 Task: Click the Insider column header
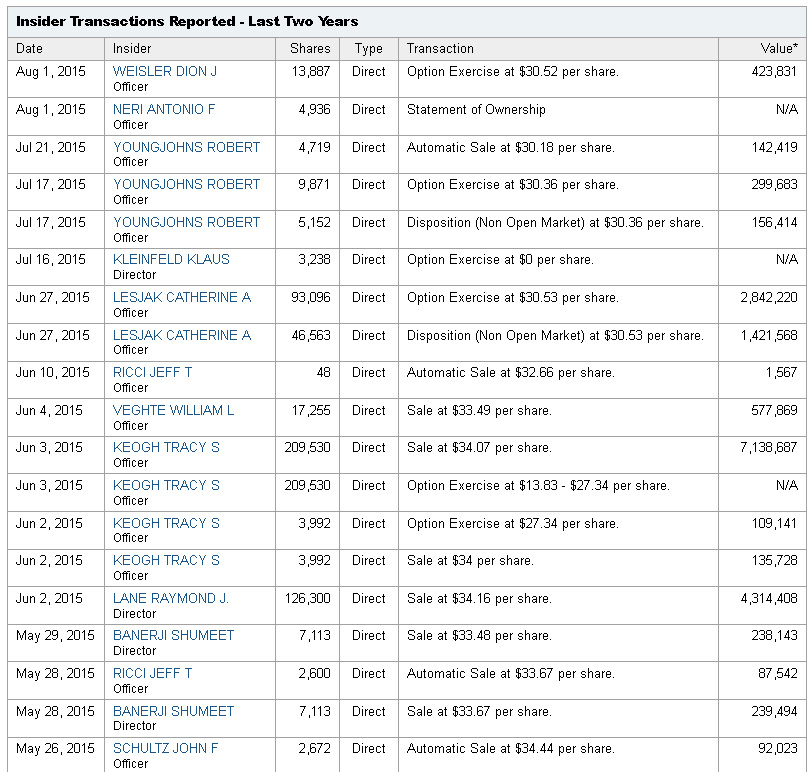tap(132, 48)
